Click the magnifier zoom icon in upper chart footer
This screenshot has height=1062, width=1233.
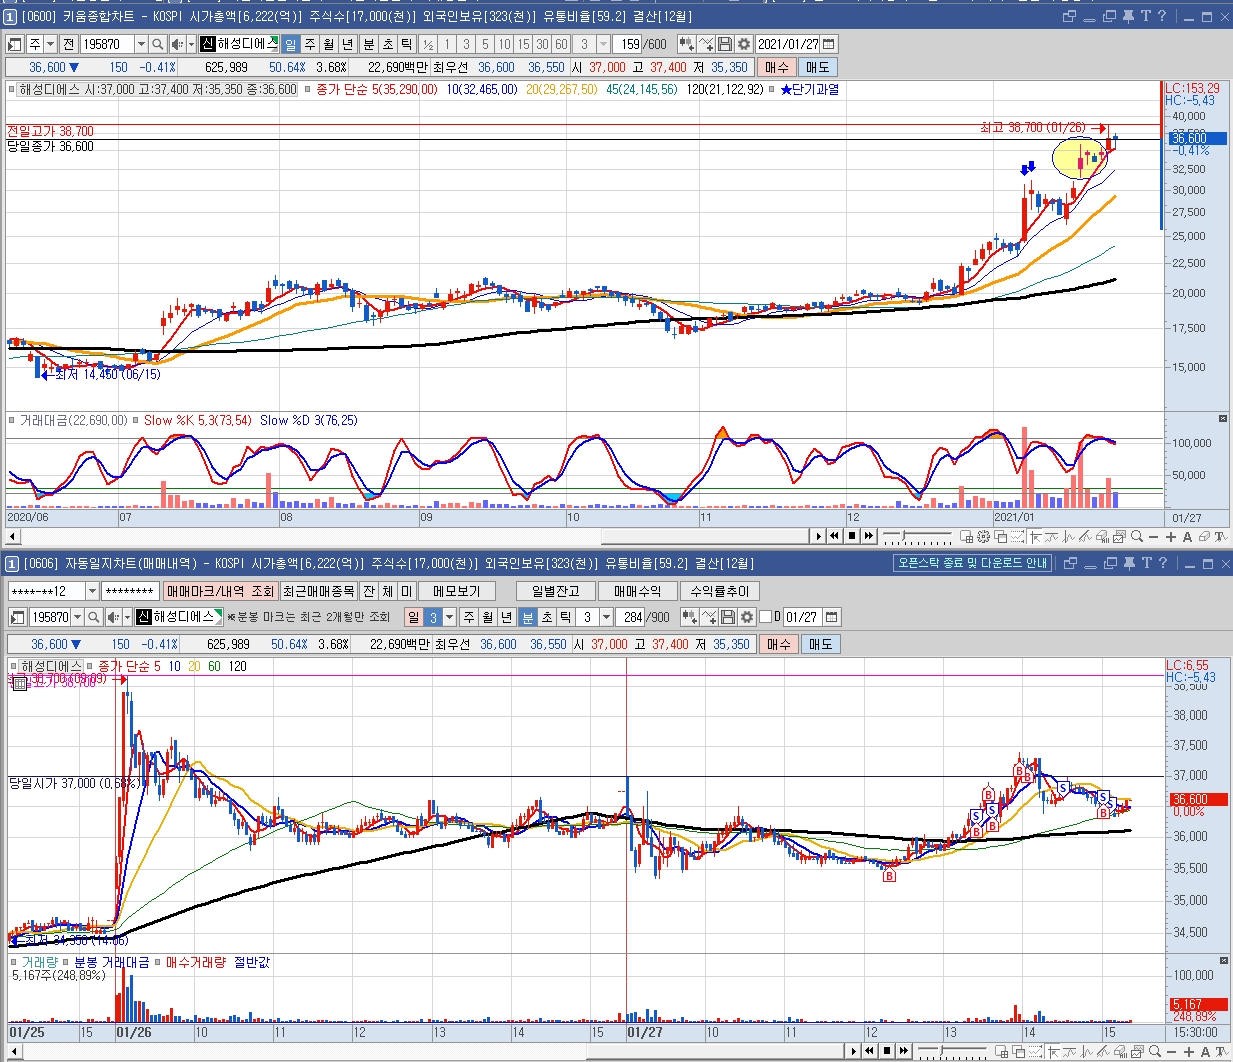pos(1137,537)
